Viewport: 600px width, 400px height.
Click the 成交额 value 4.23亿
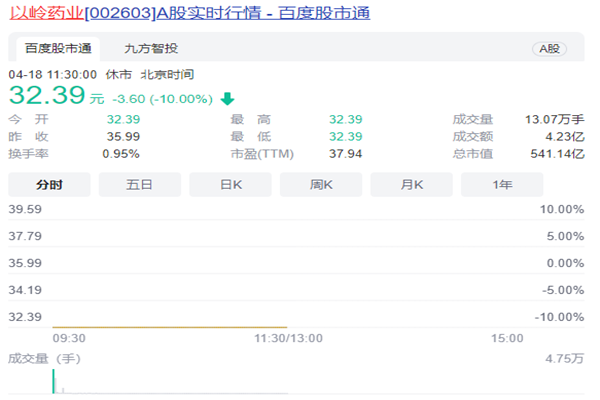tap(565, 137)
